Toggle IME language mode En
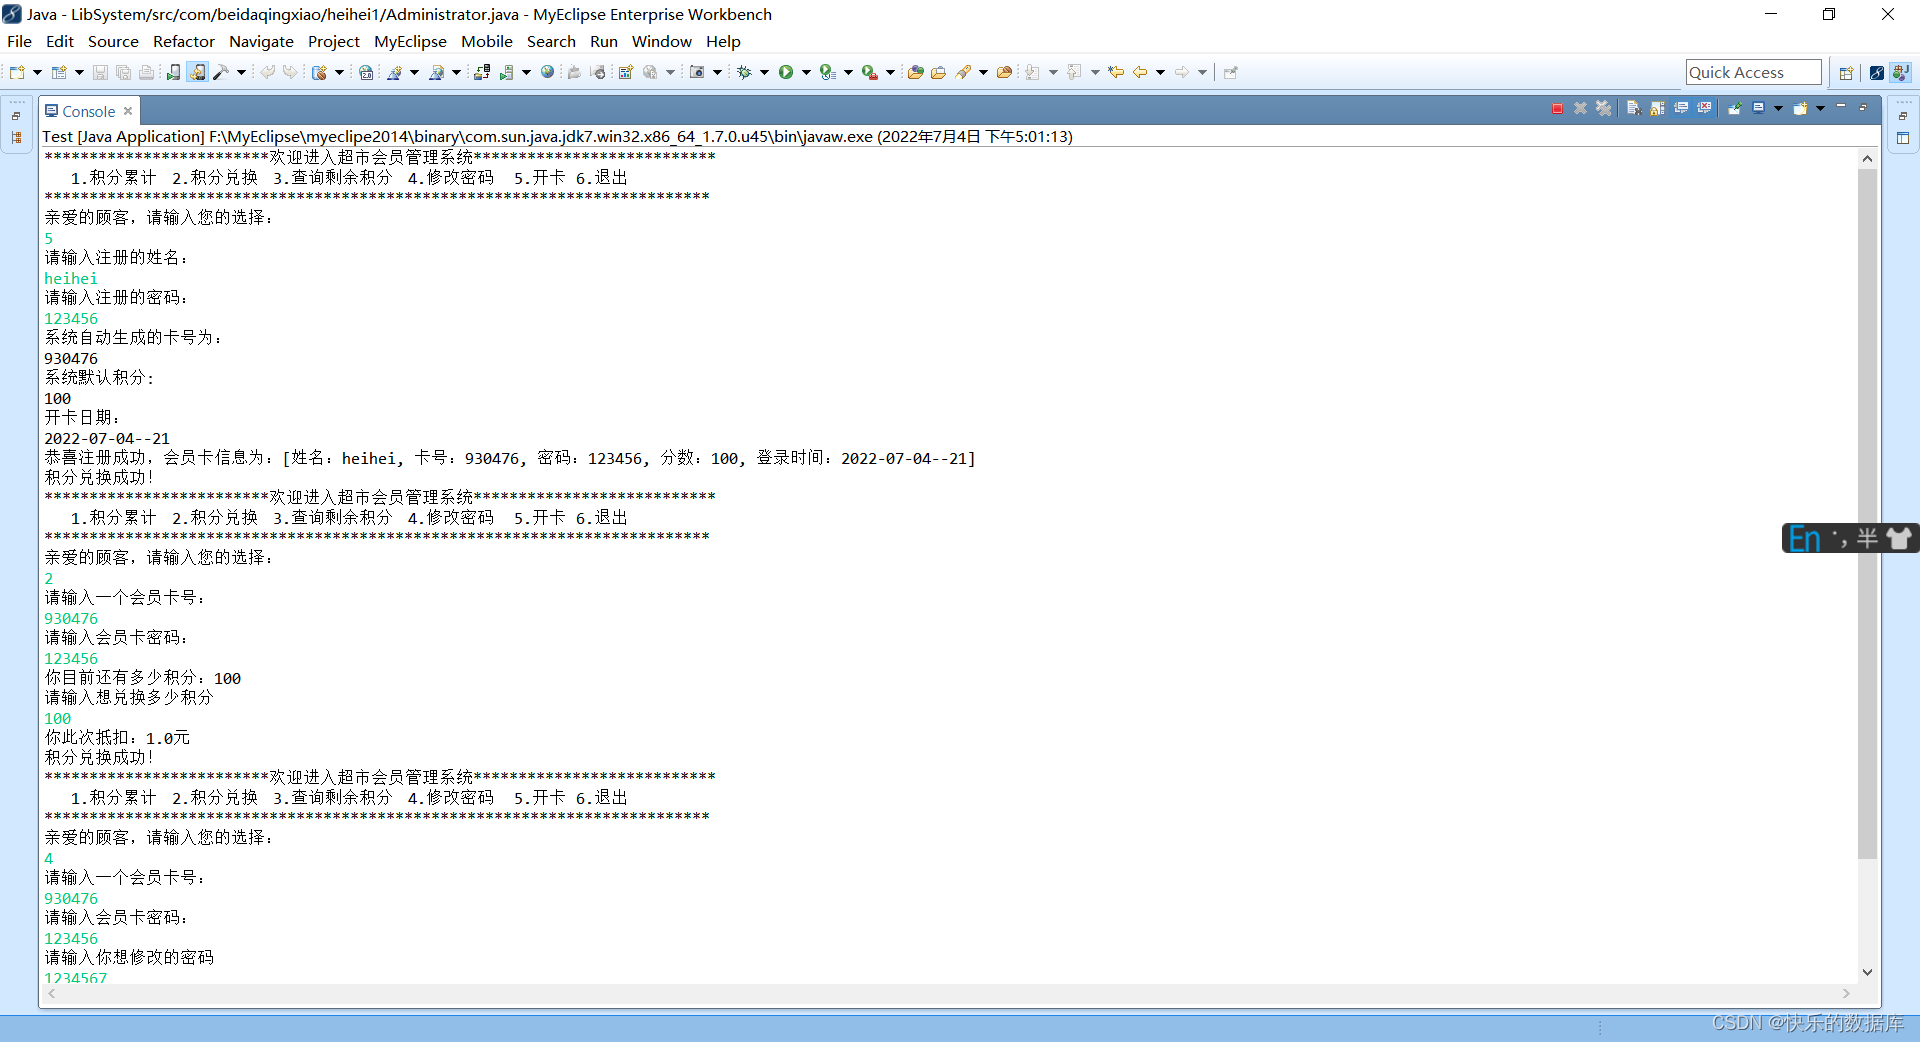 click(x=1804, y=538)
